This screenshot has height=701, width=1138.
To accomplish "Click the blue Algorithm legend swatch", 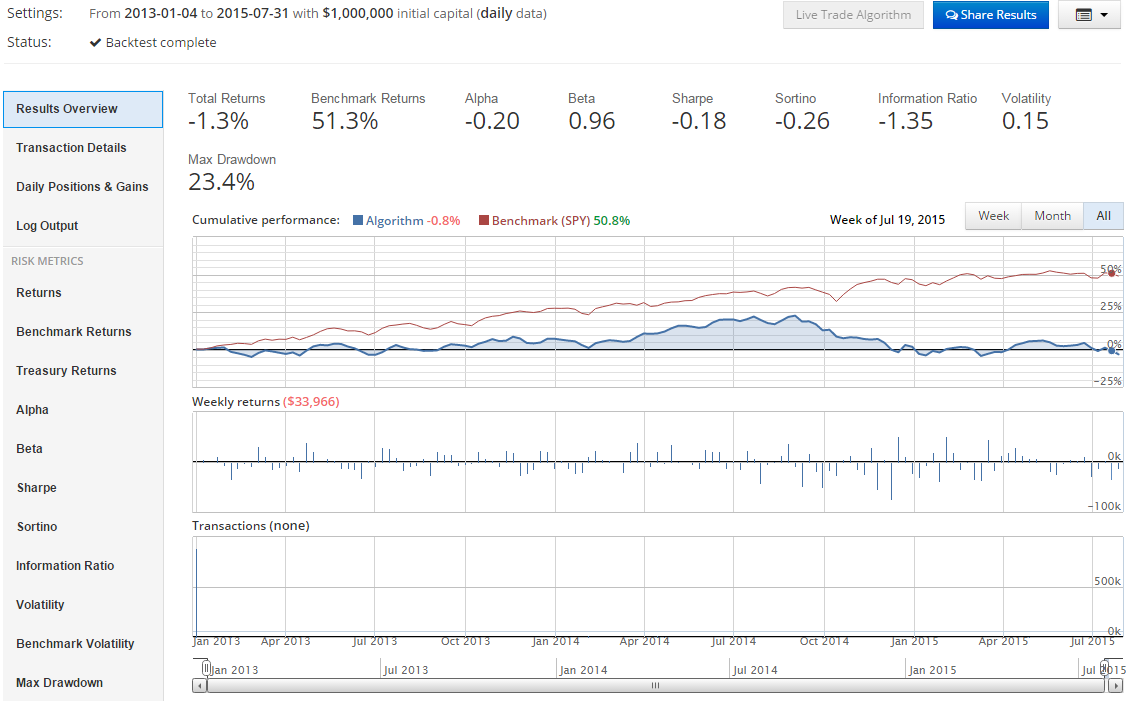I will [x=358, y=221].
